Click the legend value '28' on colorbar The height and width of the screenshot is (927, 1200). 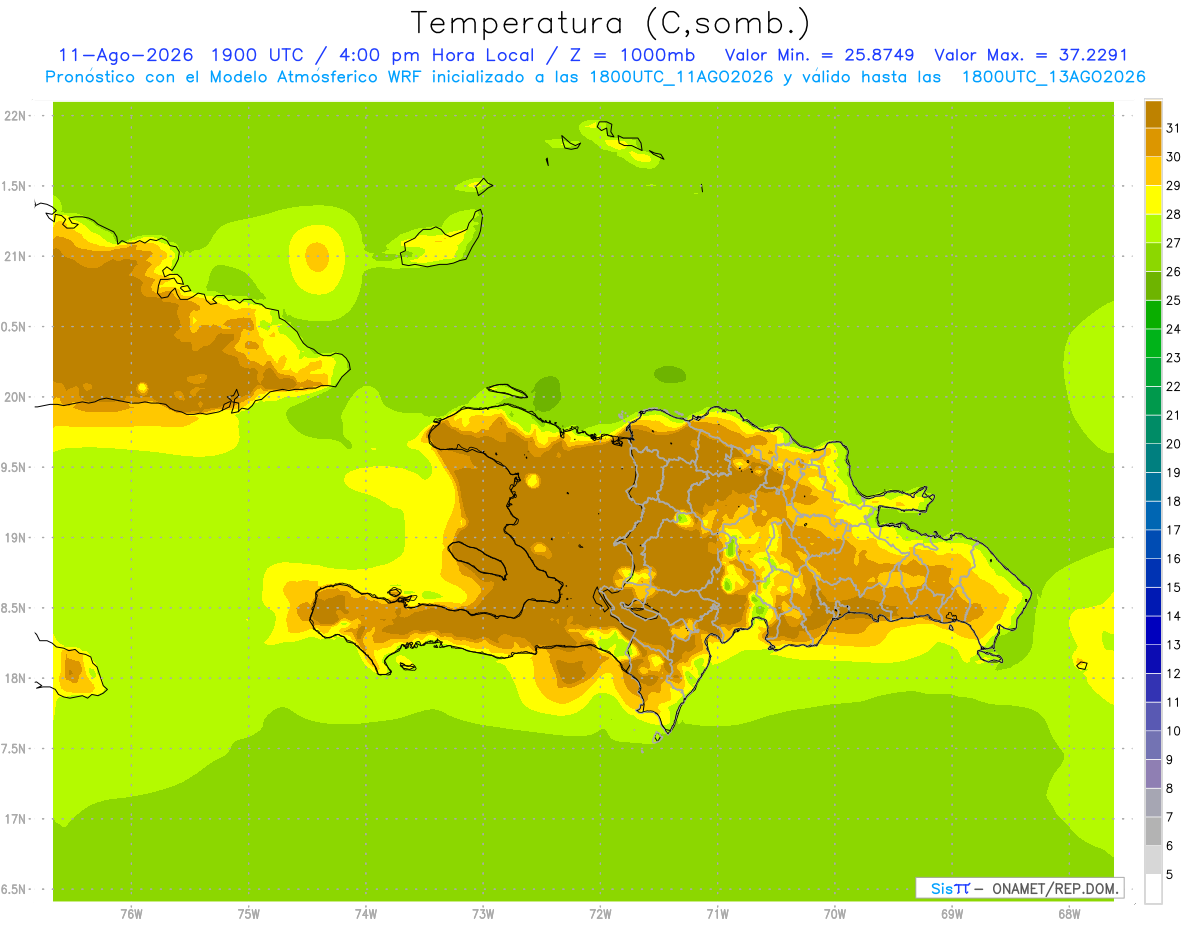[x=1174, y=214]
